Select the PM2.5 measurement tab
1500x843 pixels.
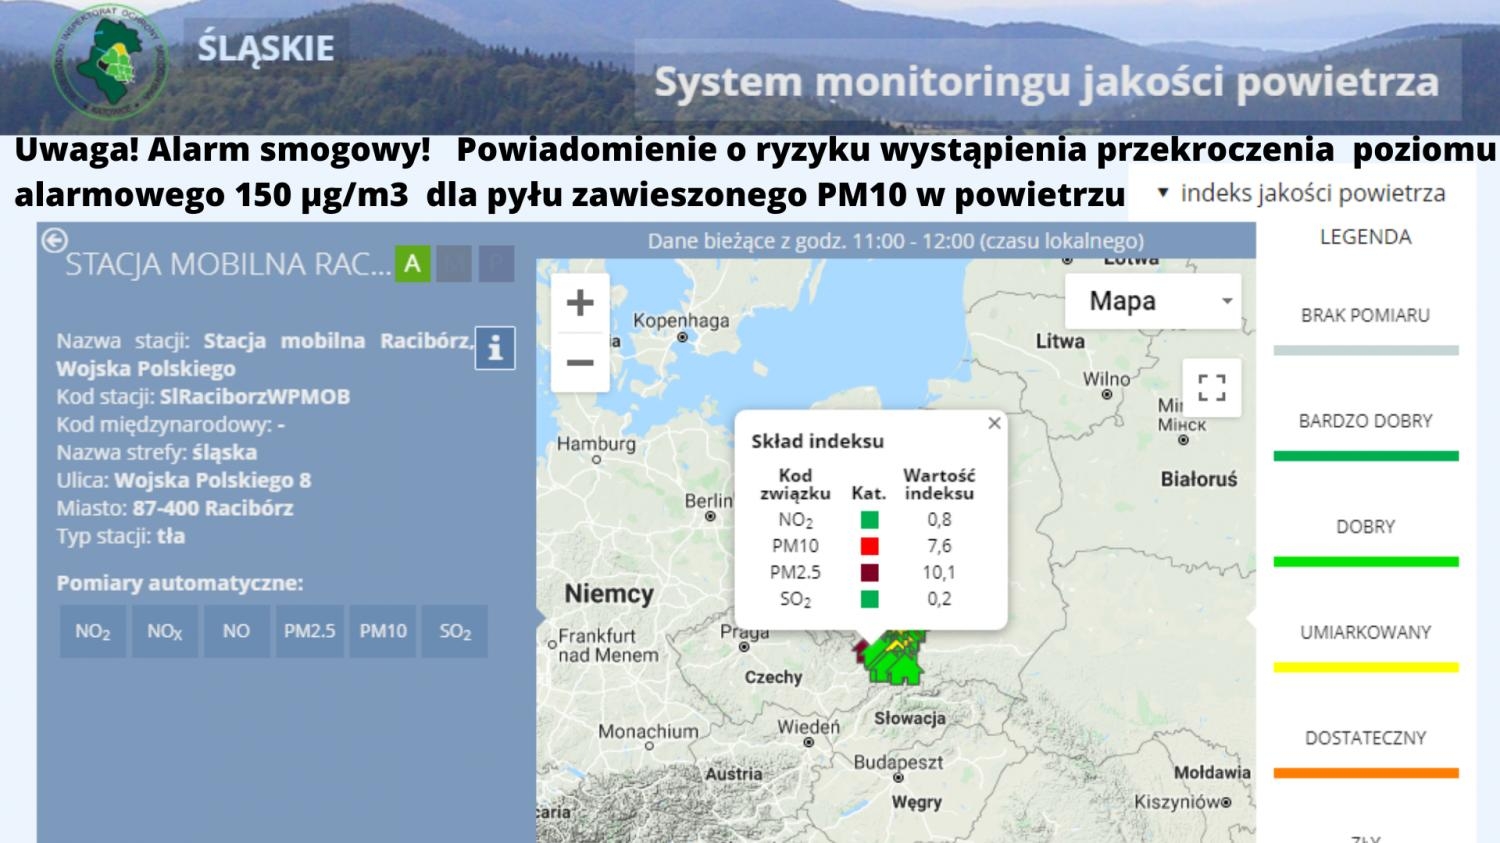pos(309,631)
